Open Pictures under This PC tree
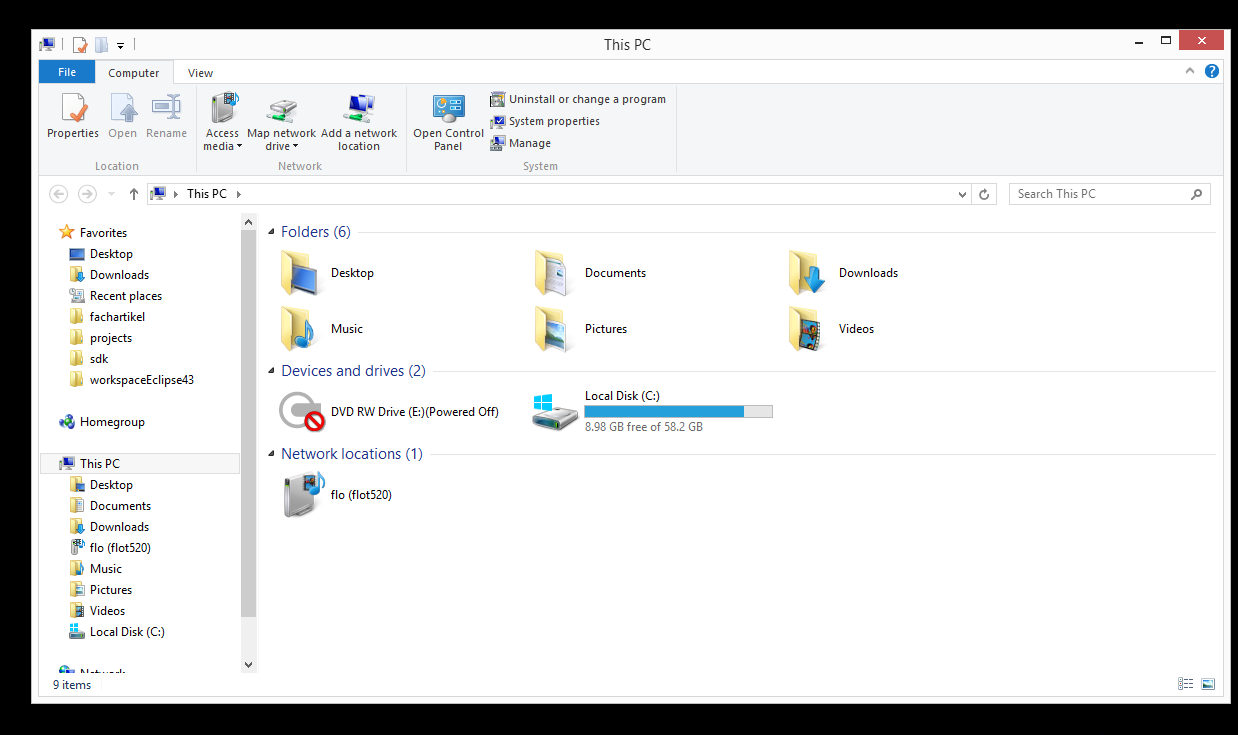The height and width of the screenshot is (735, 1238). point(101,590)
